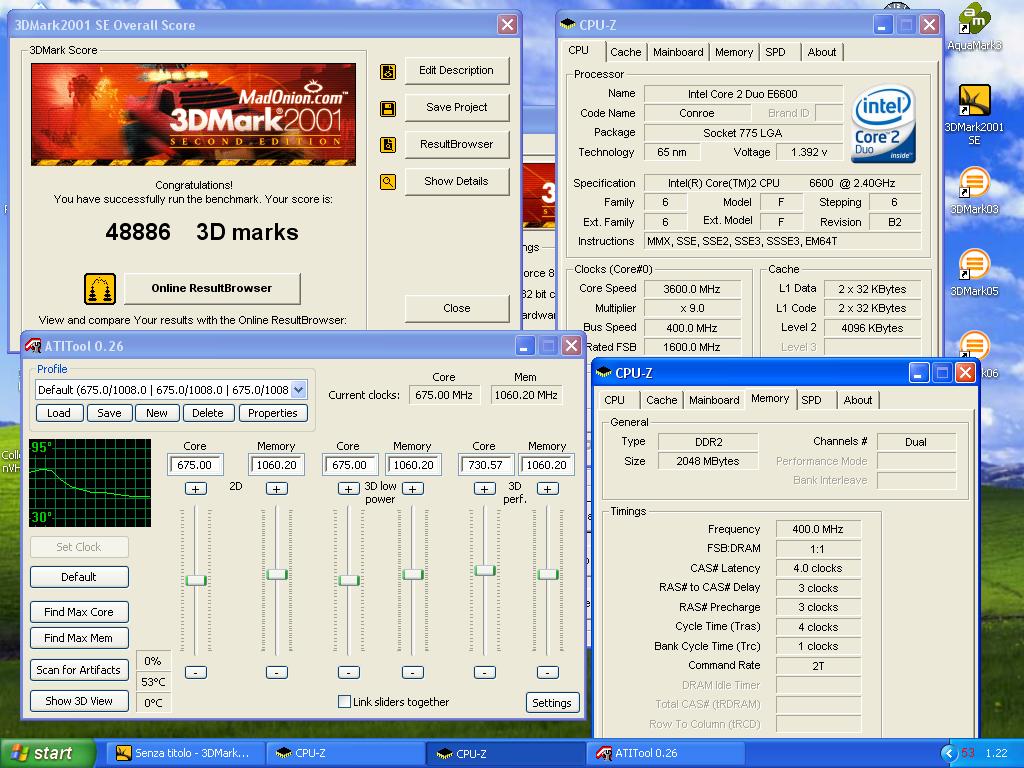Image resolution: width=1024 pixels, height=768 pixels.
Task: Click Default button in ATITool
Action: click(79, 577)
